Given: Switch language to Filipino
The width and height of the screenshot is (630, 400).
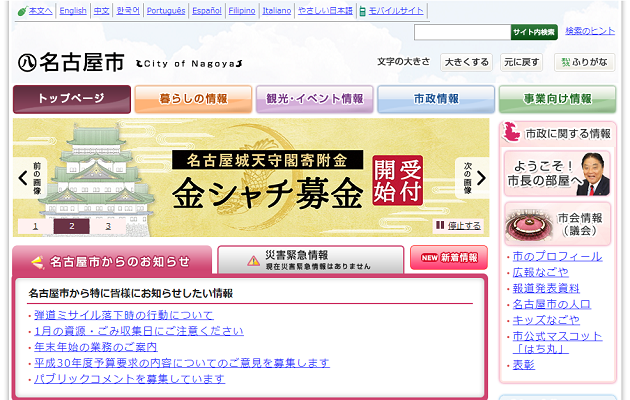Looking at the screenshot, I should click(242, 11).
